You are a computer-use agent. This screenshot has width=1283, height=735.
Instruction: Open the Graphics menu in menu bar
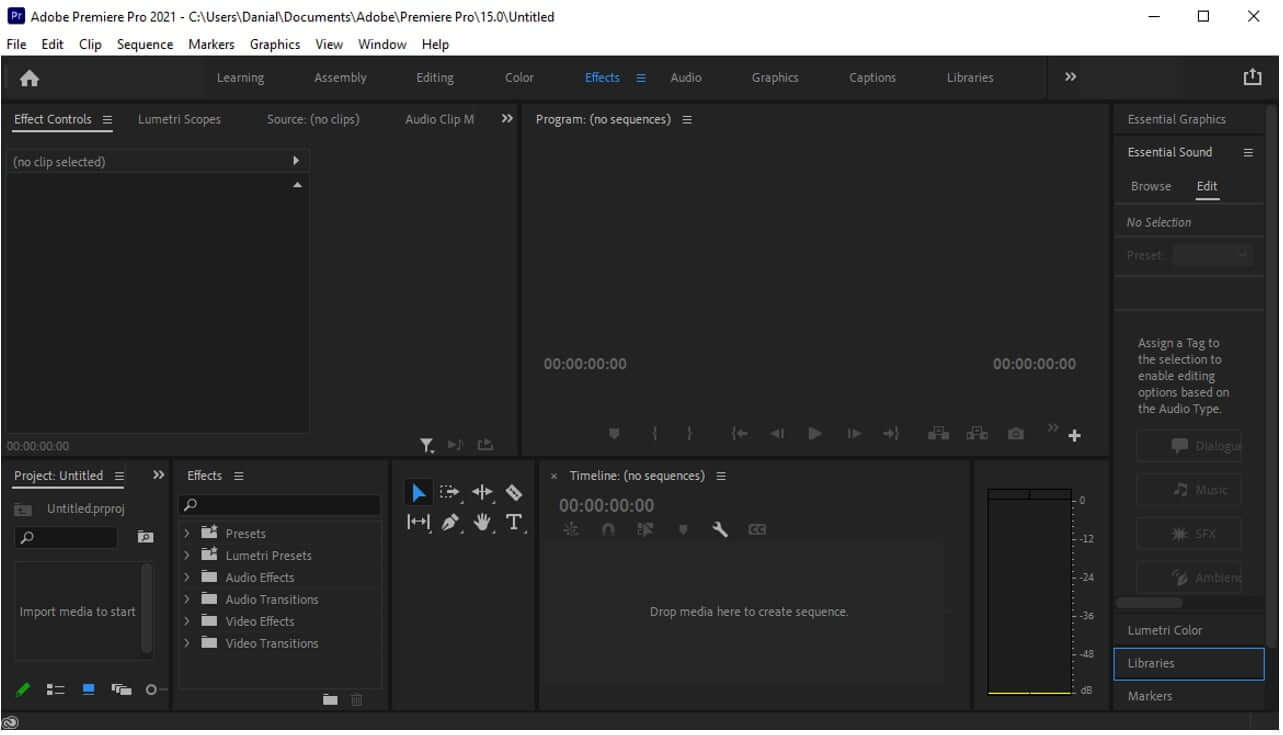(x=275, y=44)
